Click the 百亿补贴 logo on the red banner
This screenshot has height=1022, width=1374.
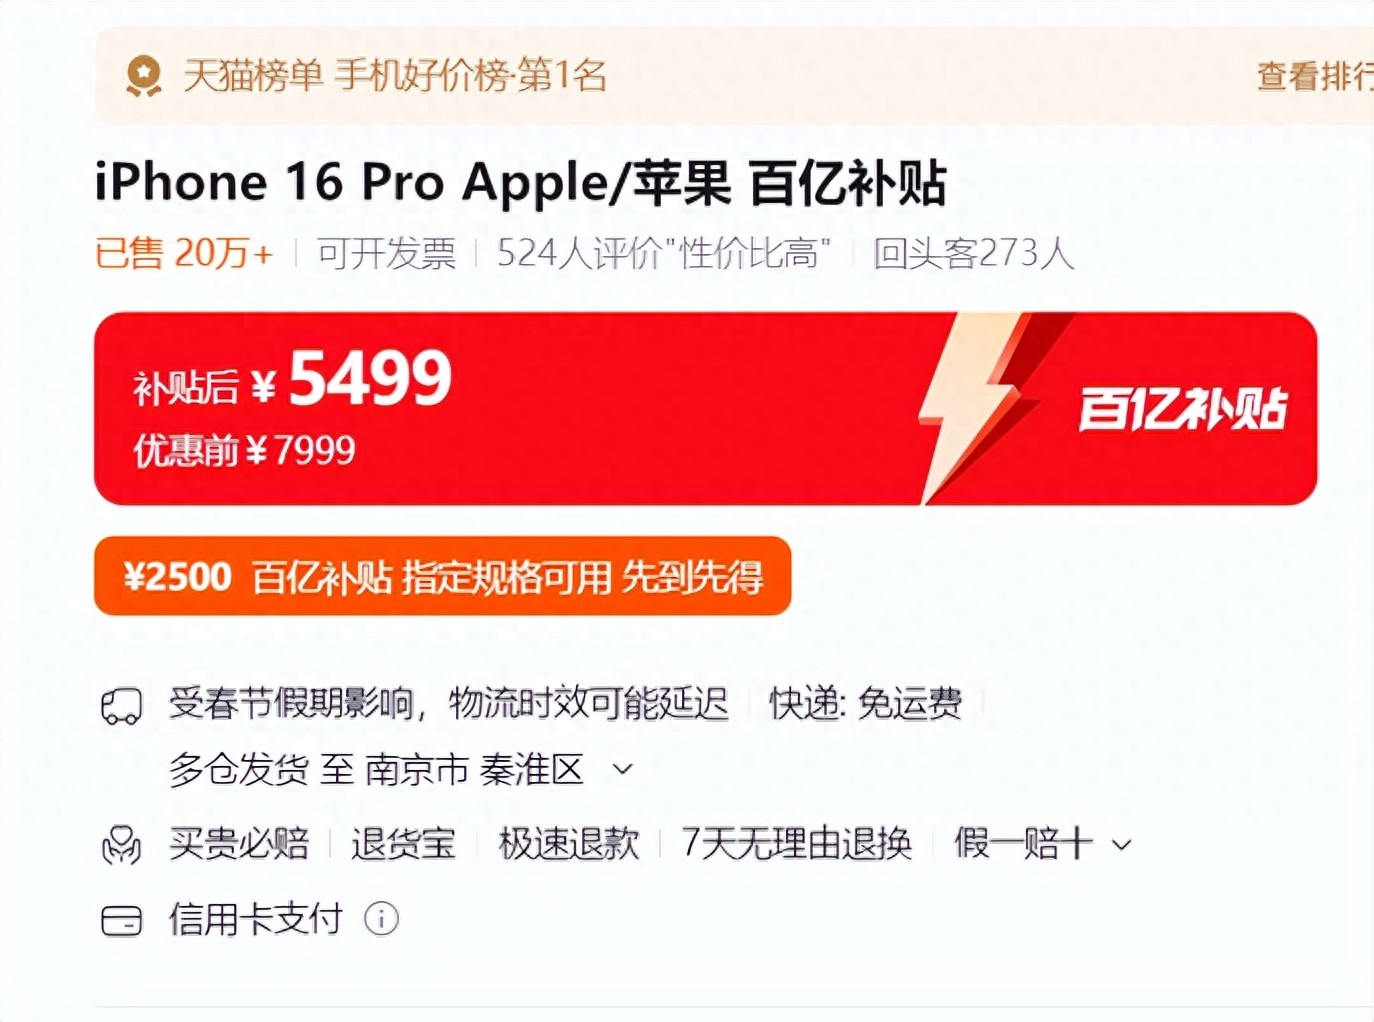tap(1182, 409)
